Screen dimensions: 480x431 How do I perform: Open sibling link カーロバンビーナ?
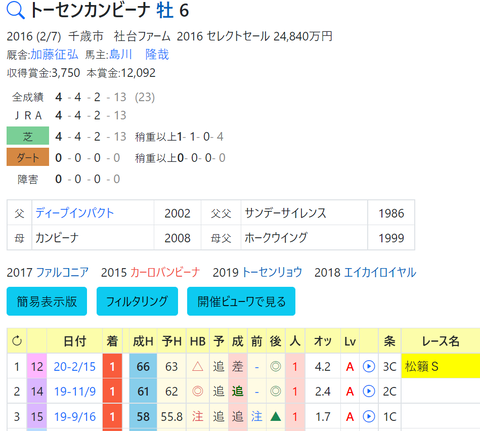click(x=165, y=272)
